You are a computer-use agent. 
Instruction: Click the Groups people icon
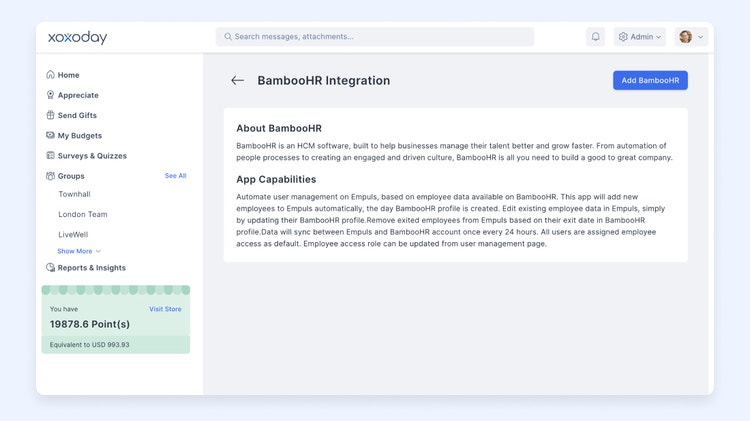point(50,176)
